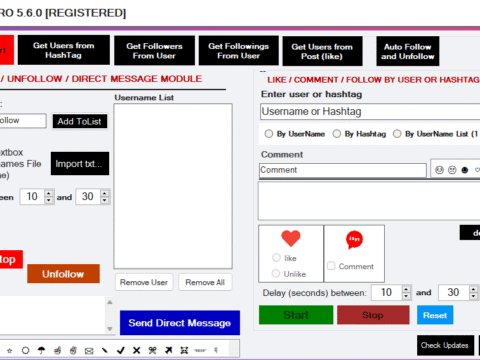
Task: Click the red comment bubble icon
Action: (x=354, y=240)
